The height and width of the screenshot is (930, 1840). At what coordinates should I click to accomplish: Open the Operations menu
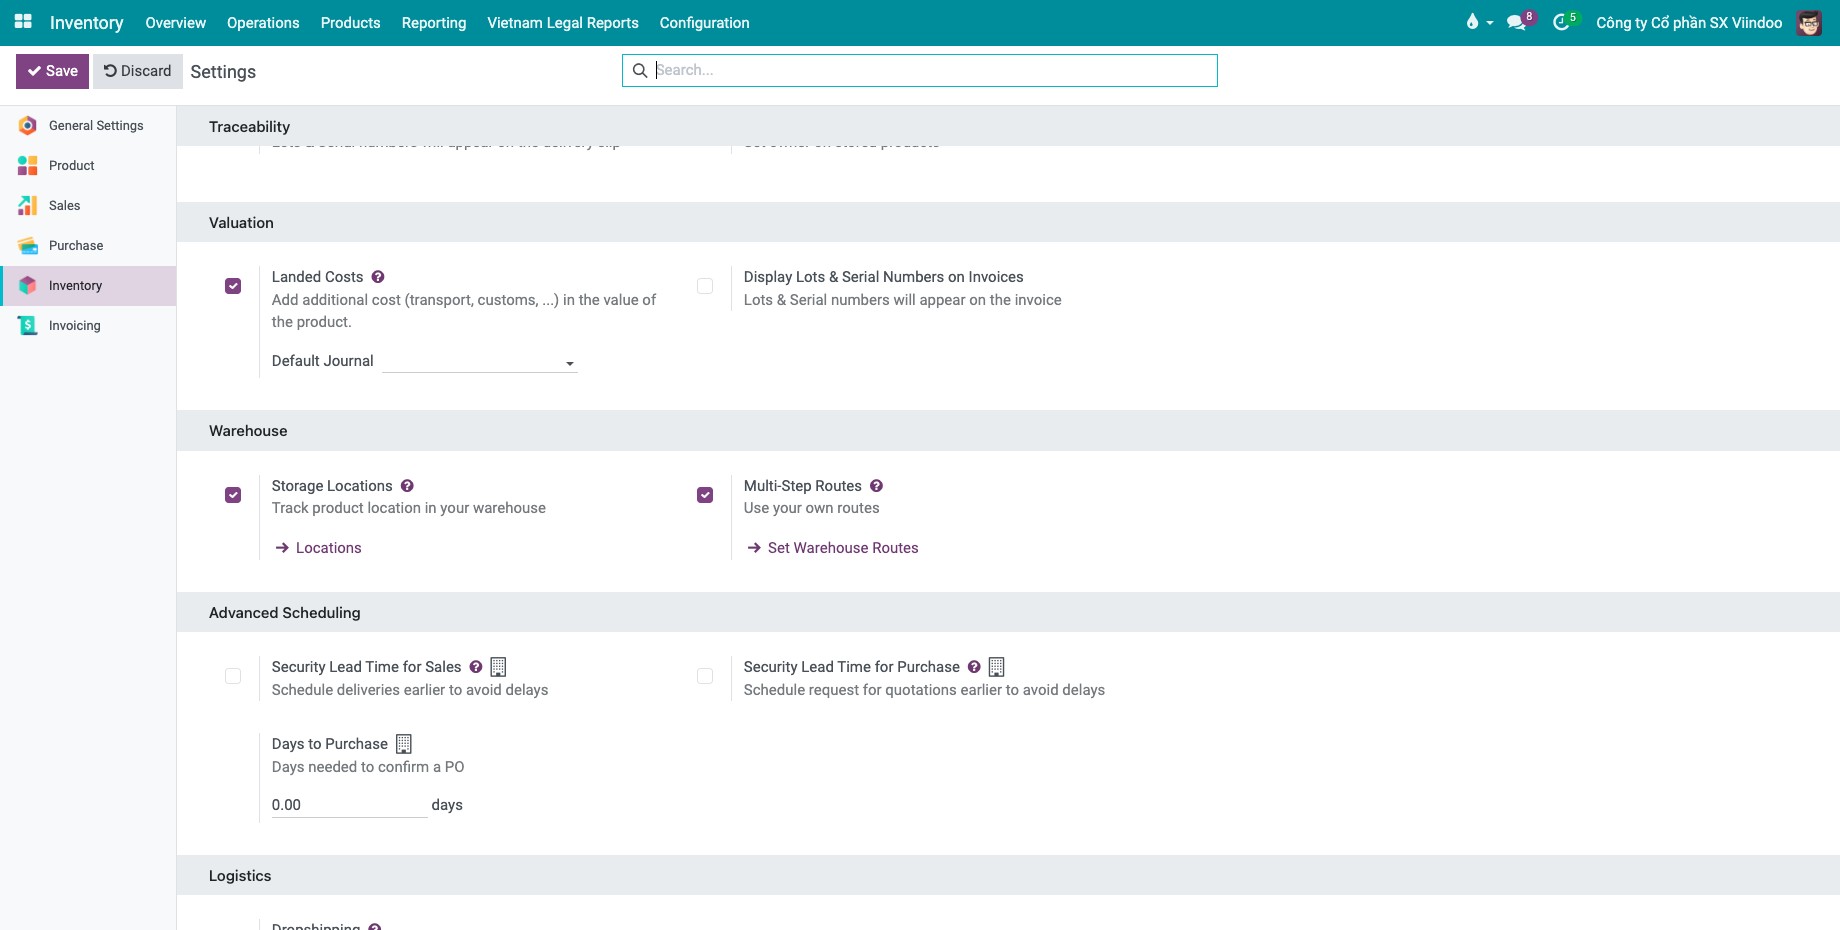[263, 23]
